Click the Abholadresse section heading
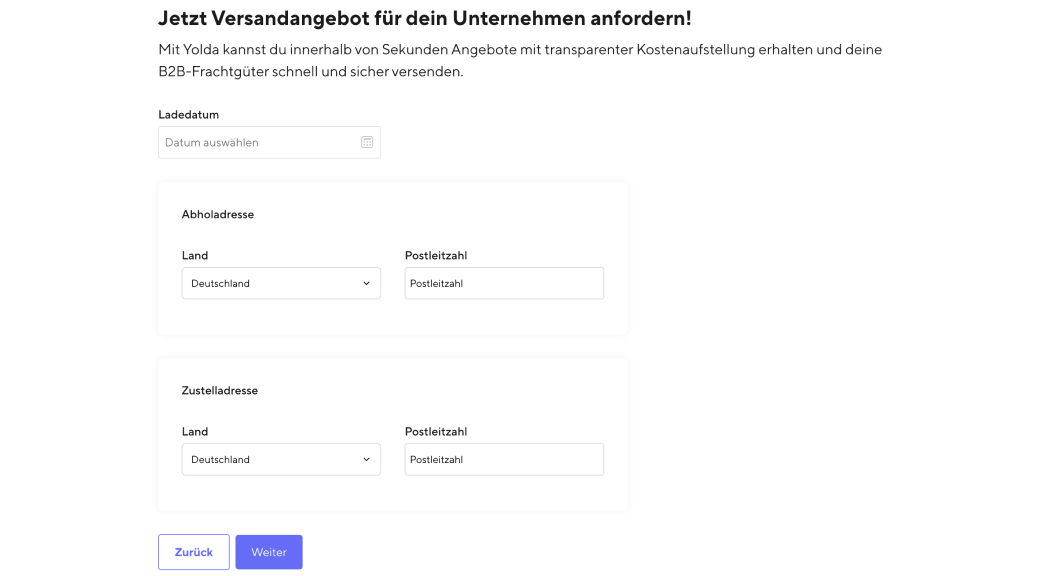The image size is (1050, 576). [x=218, y=214]
